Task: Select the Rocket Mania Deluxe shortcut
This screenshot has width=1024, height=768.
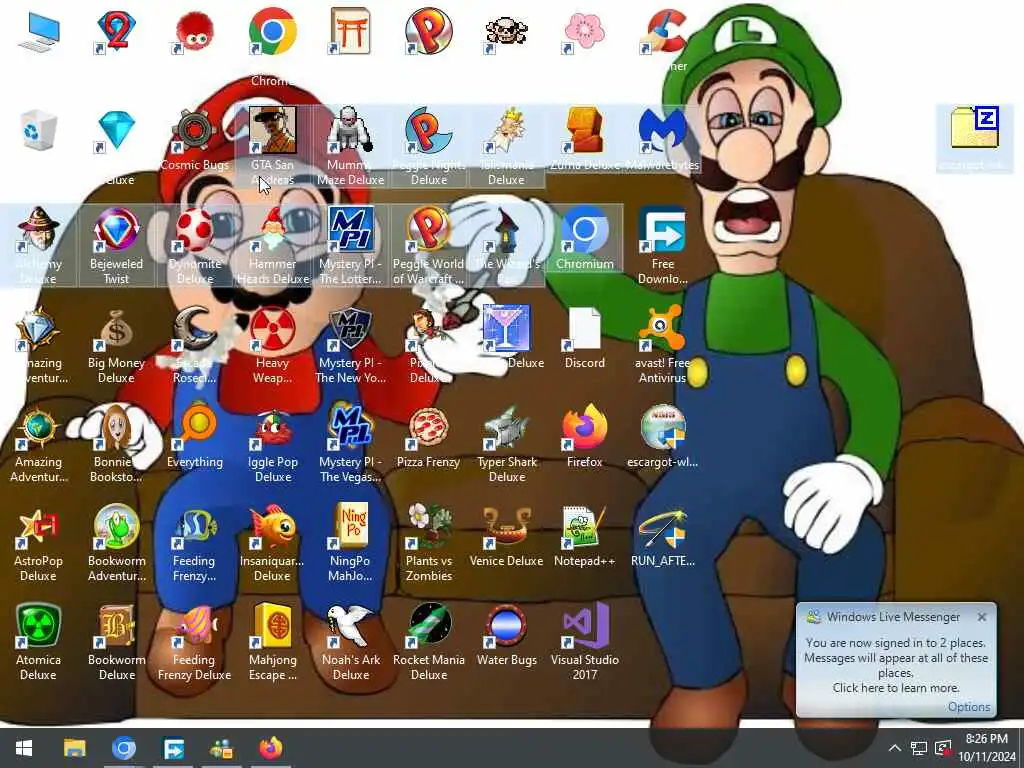Action: click(x=428, y=626)
